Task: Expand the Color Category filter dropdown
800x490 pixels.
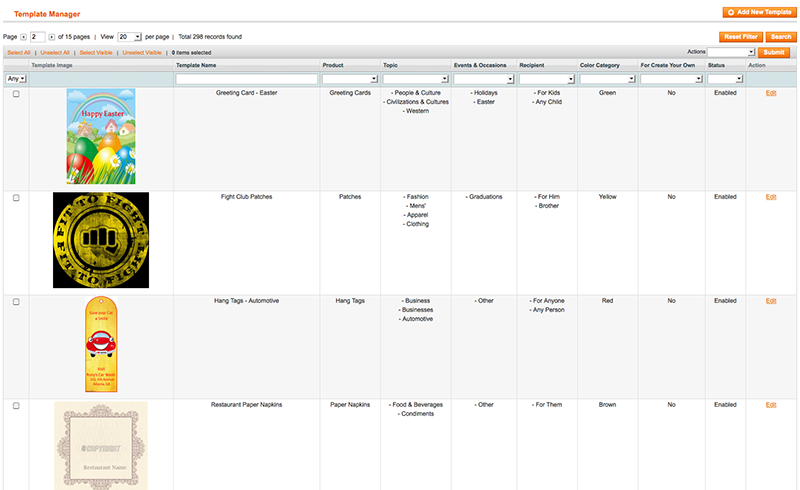Action: click(607, 78)
